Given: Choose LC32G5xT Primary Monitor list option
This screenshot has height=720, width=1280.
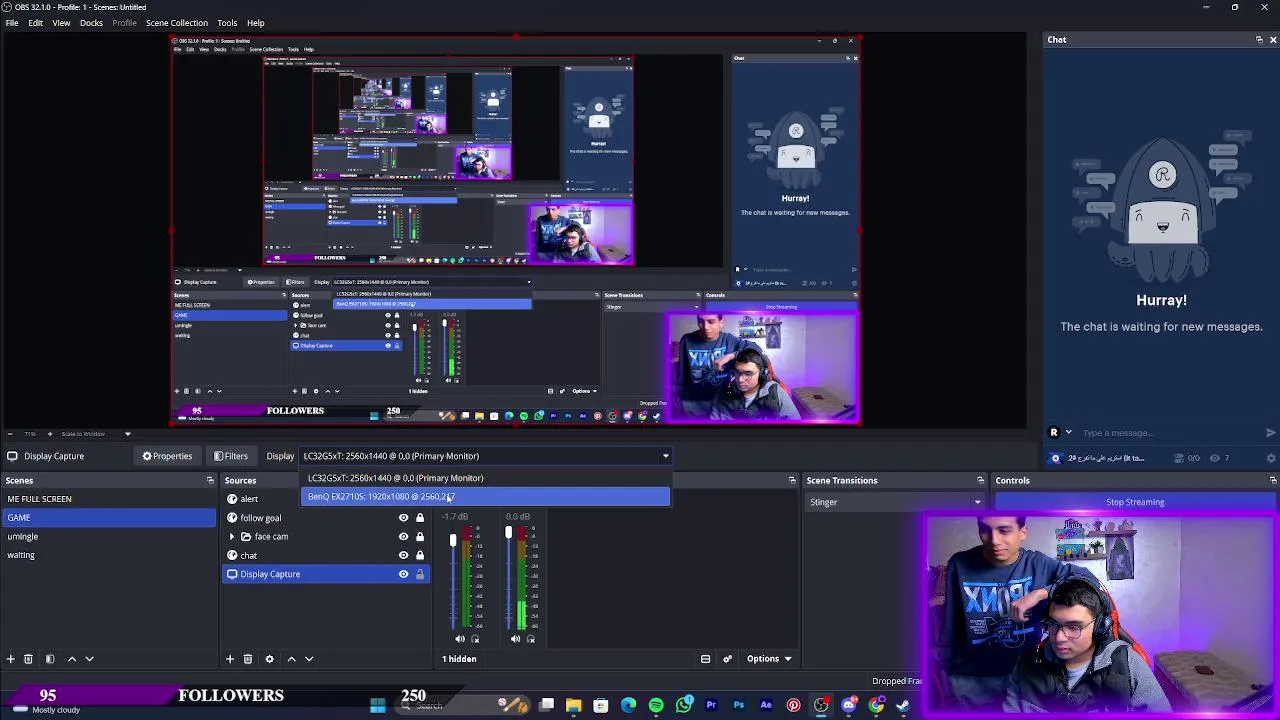Looking at the screenshot, I should 486,478.
